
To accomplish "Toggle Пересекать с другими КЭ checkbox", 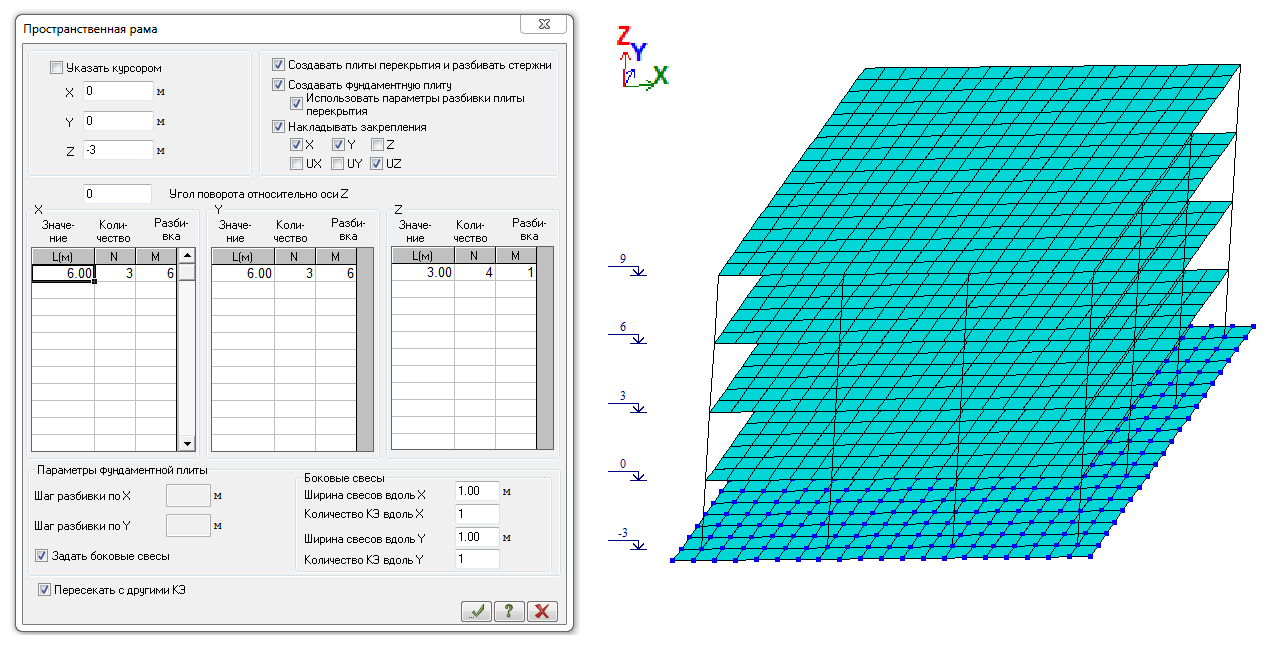I will click(44, 589).
